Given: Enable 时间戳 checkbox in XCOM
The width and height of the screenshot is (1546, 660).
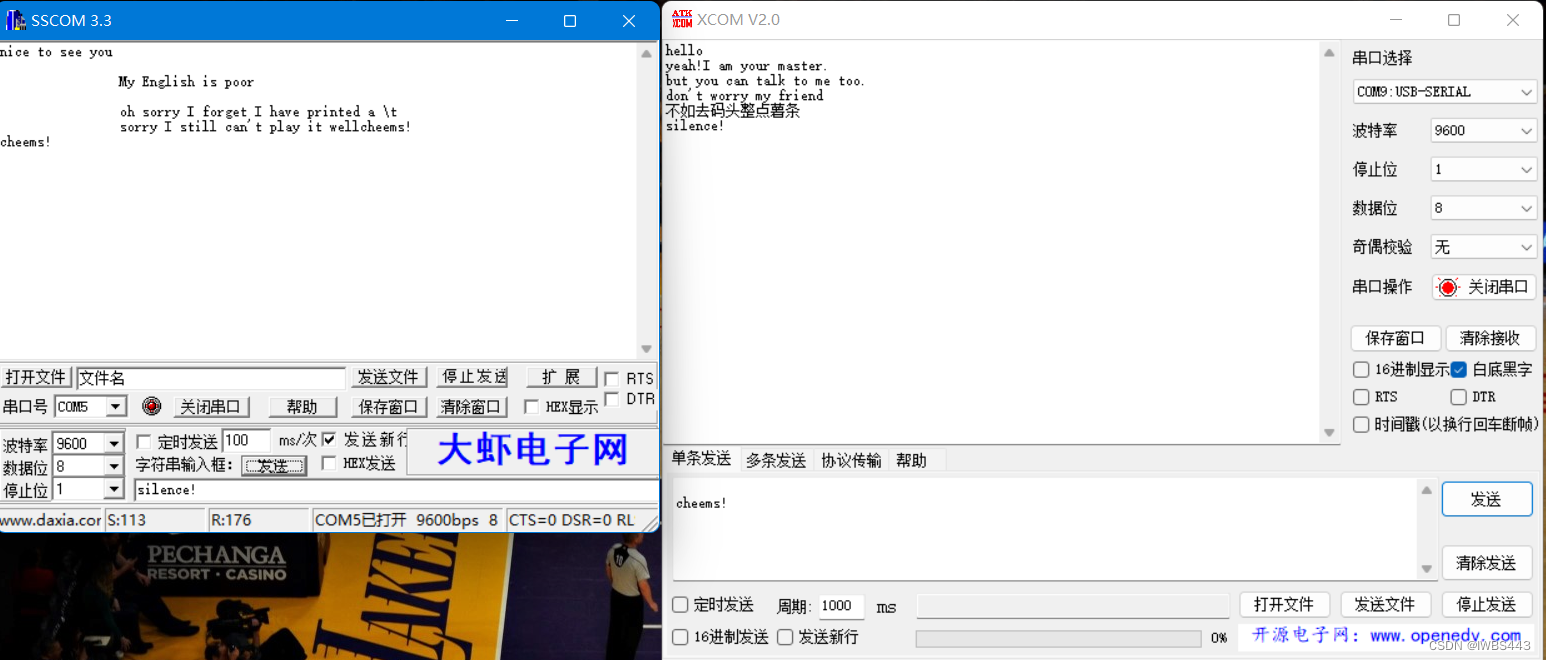Looking at the screenshot, I should point(1361,425).
